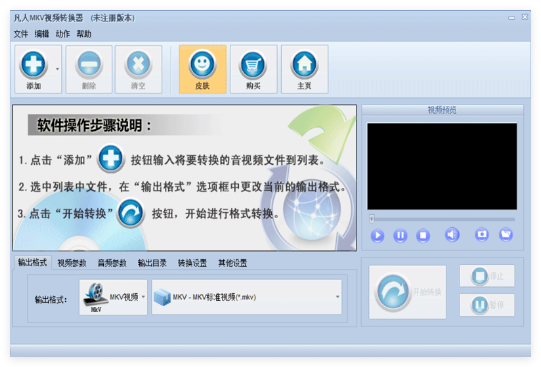Open the dropdown arrow beside 添加
The image size is (541, 367).
tap(57, 69)
